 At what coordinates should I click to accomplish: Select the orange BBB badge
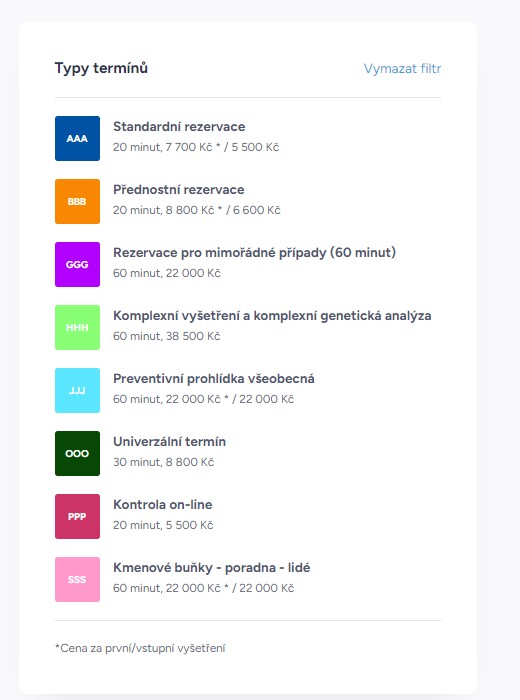tap(77, 201)
